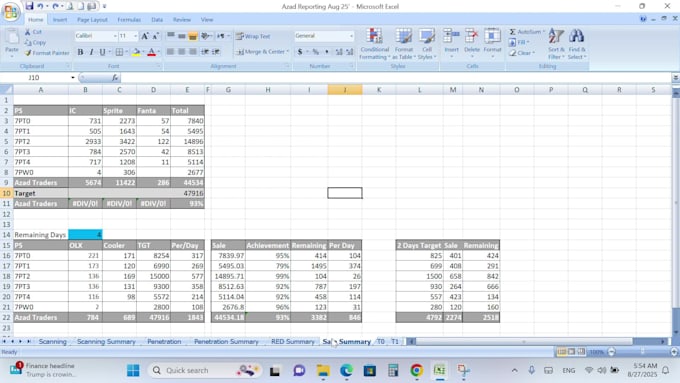The width and height of the screenshot is (680, 383).
Task: Open the Merge & Center dropdown arrow
Action: pyautogui.click(x=288, y=52)
